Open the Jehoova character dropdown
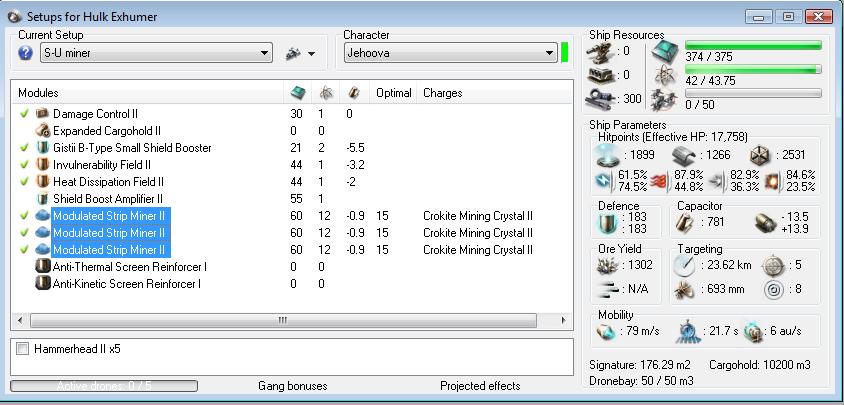 [x=451, y=53]
